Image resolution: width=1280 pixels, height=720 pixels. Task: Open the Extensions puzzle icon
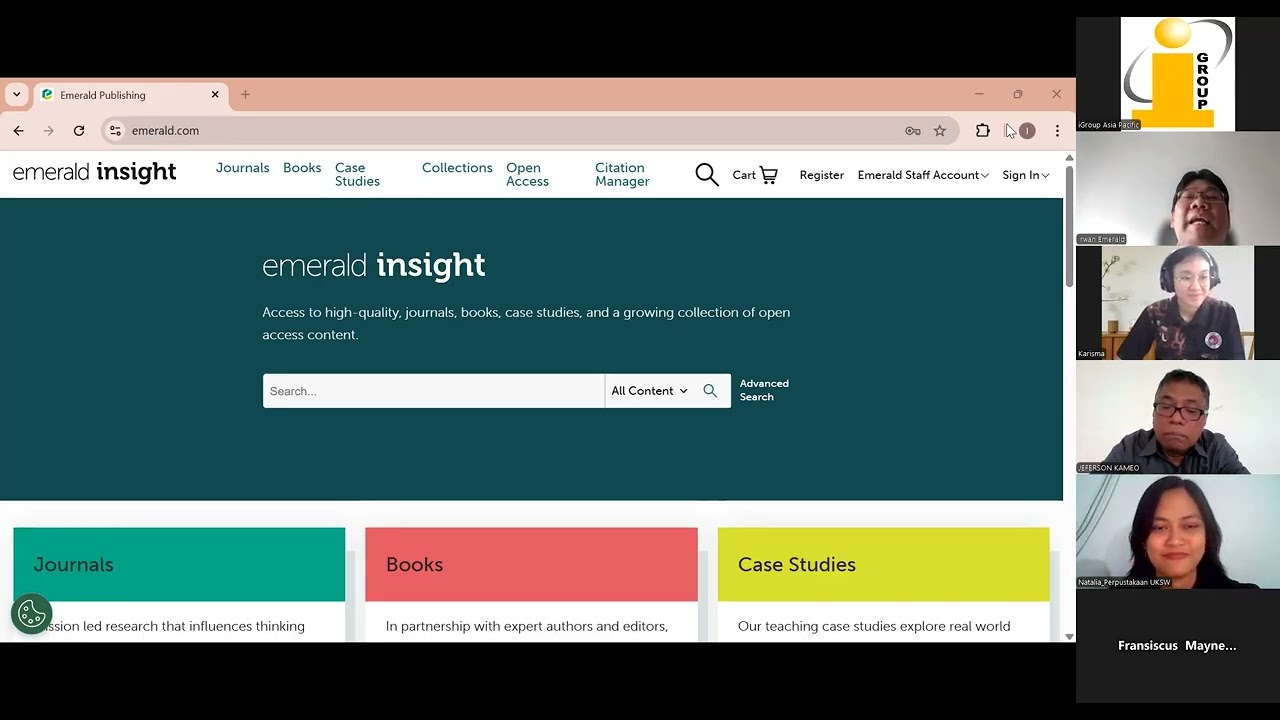coord(983,131)
